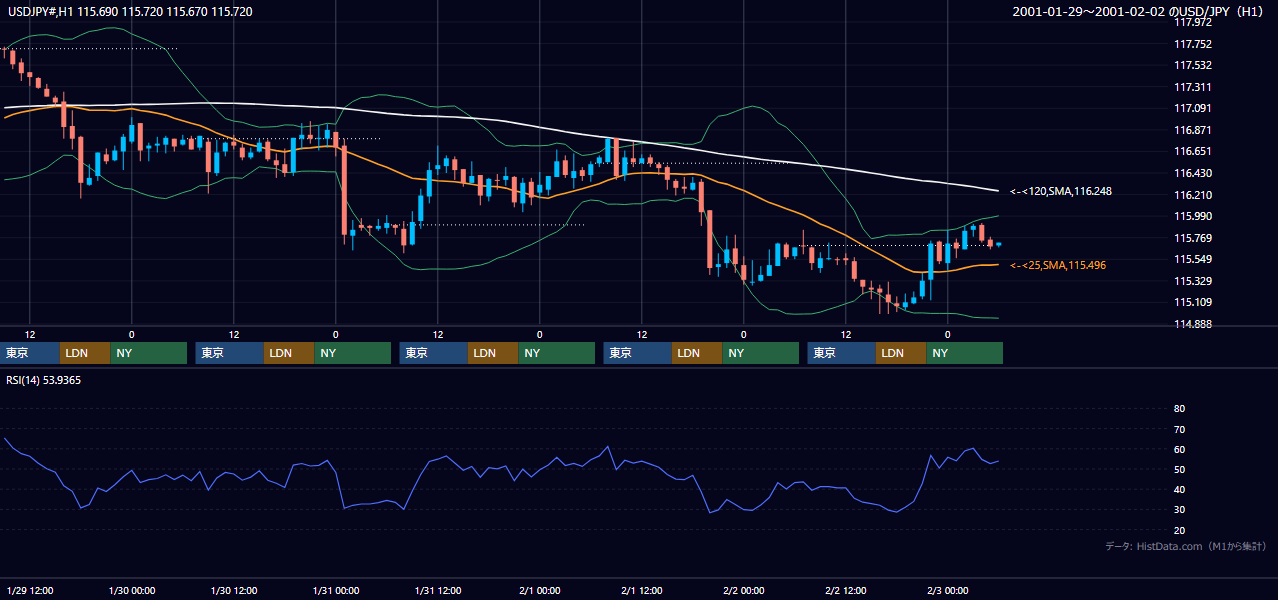This screenshot has height=600, width=1278.
Task: Click price axis value 114.888
Action: [x=1191, y=324]
